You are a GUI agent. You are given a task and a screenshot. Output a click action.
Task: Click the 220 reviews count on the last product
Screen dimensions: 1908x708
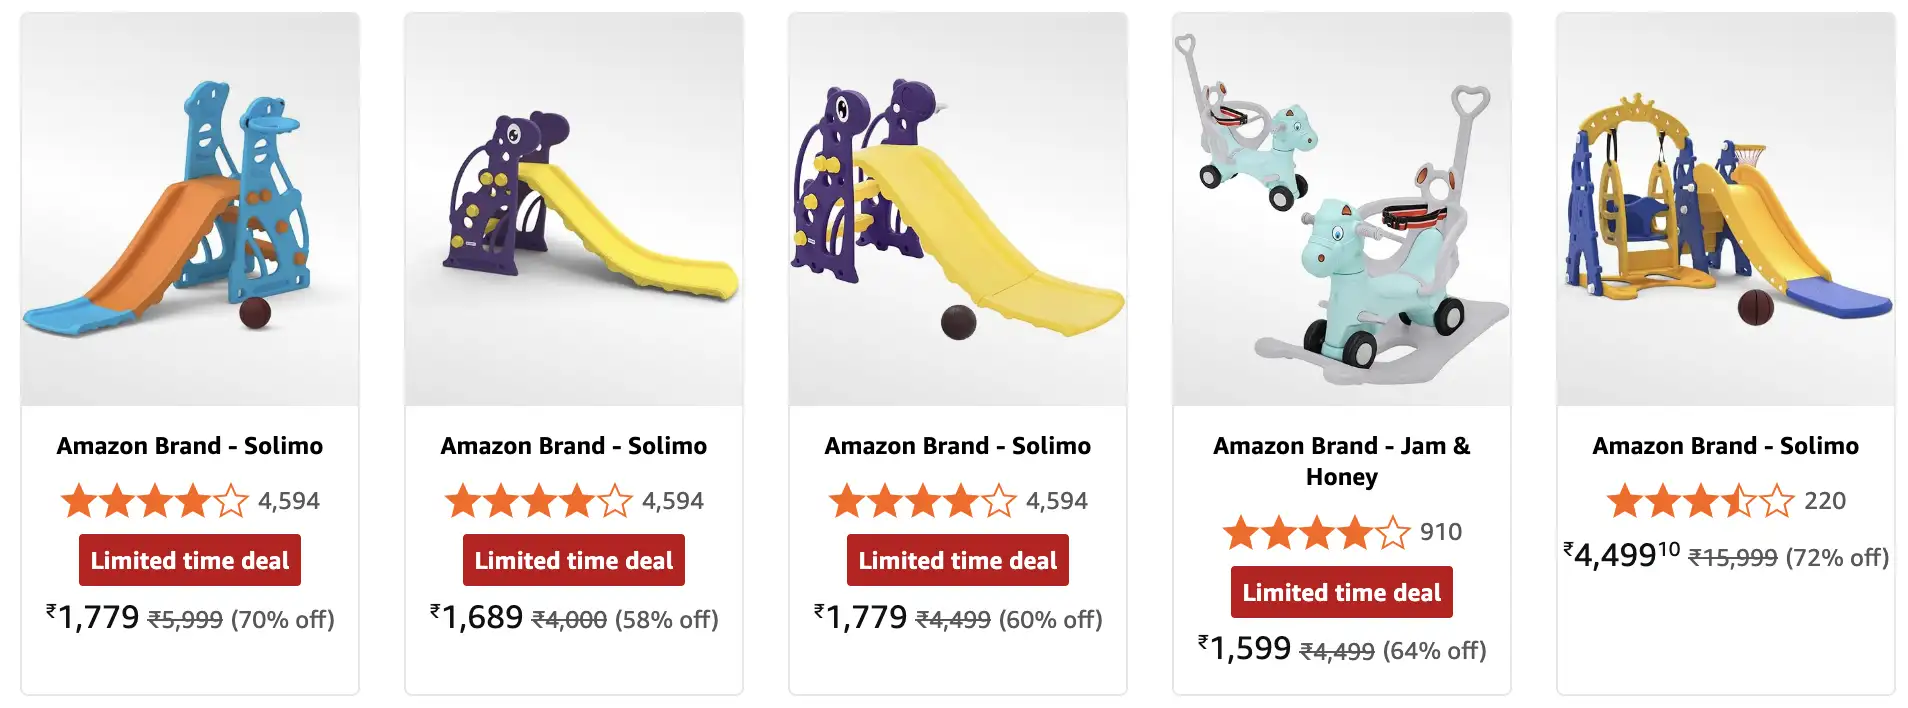[1822, 500]
